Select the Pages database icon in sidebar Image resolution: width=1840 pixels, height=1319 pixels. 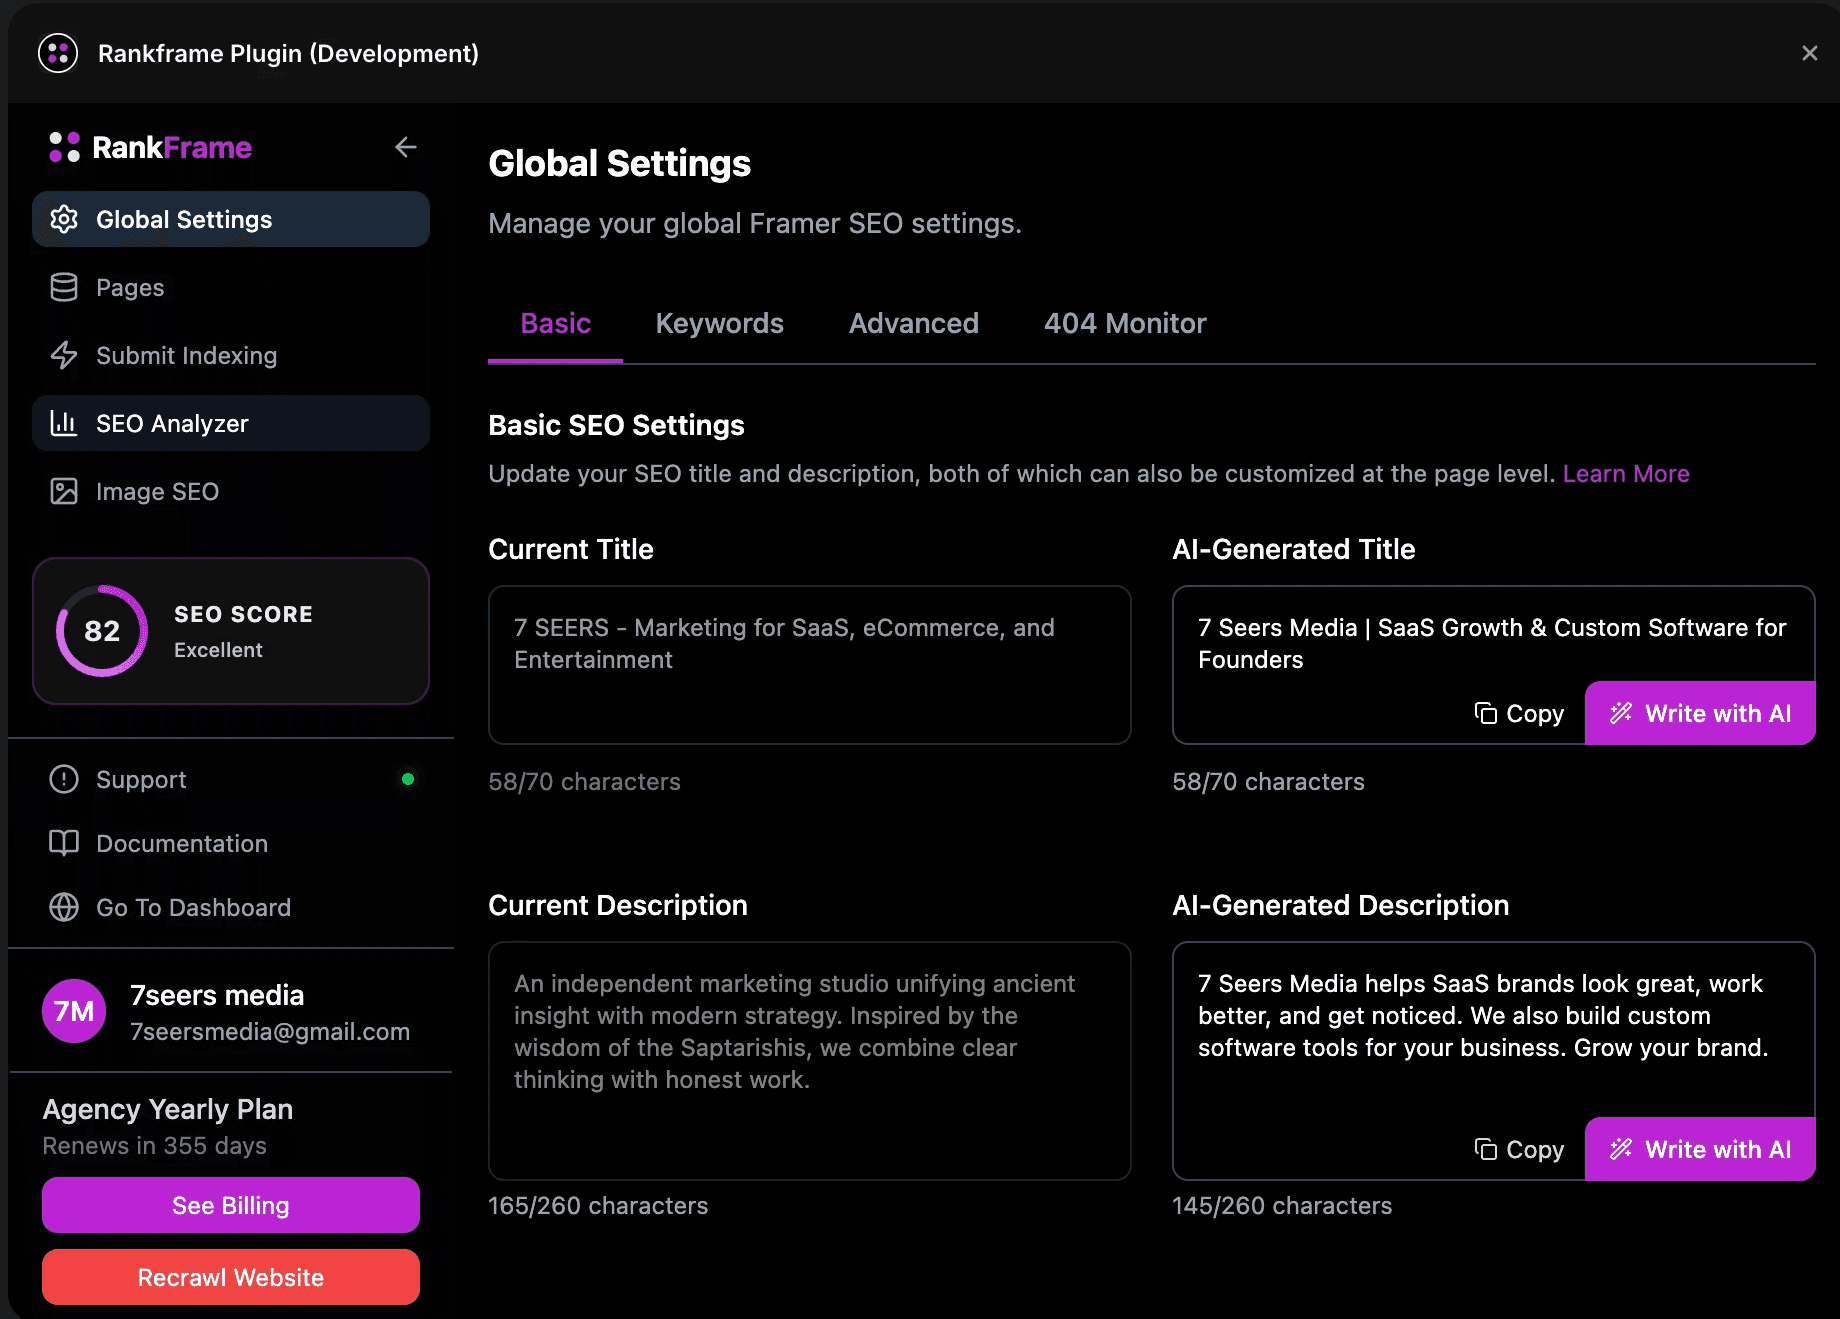(63, 287)
